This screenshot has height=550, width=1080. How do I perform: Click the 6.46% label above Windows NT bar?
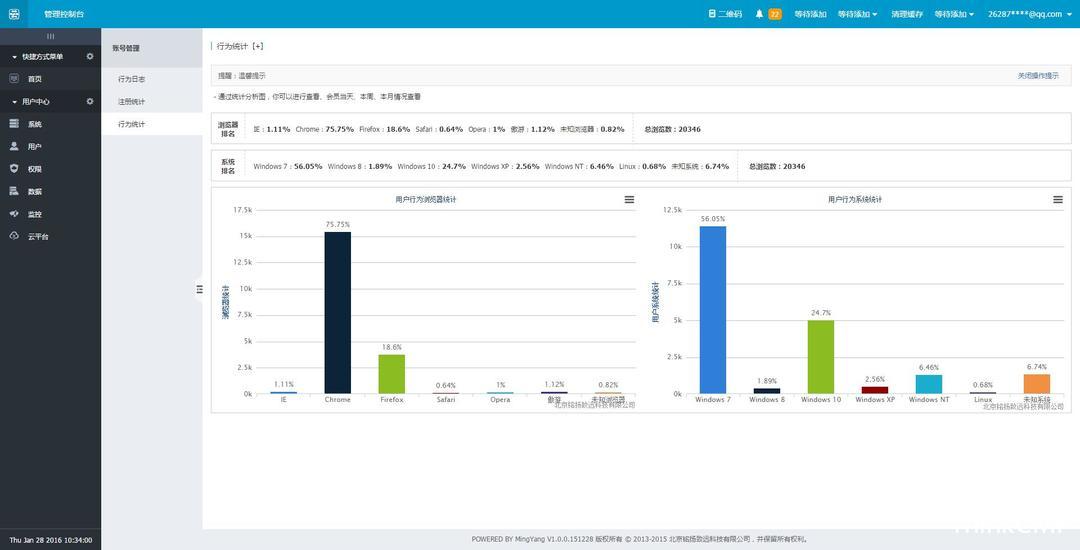pyautogui.click(x=928, y=368)
